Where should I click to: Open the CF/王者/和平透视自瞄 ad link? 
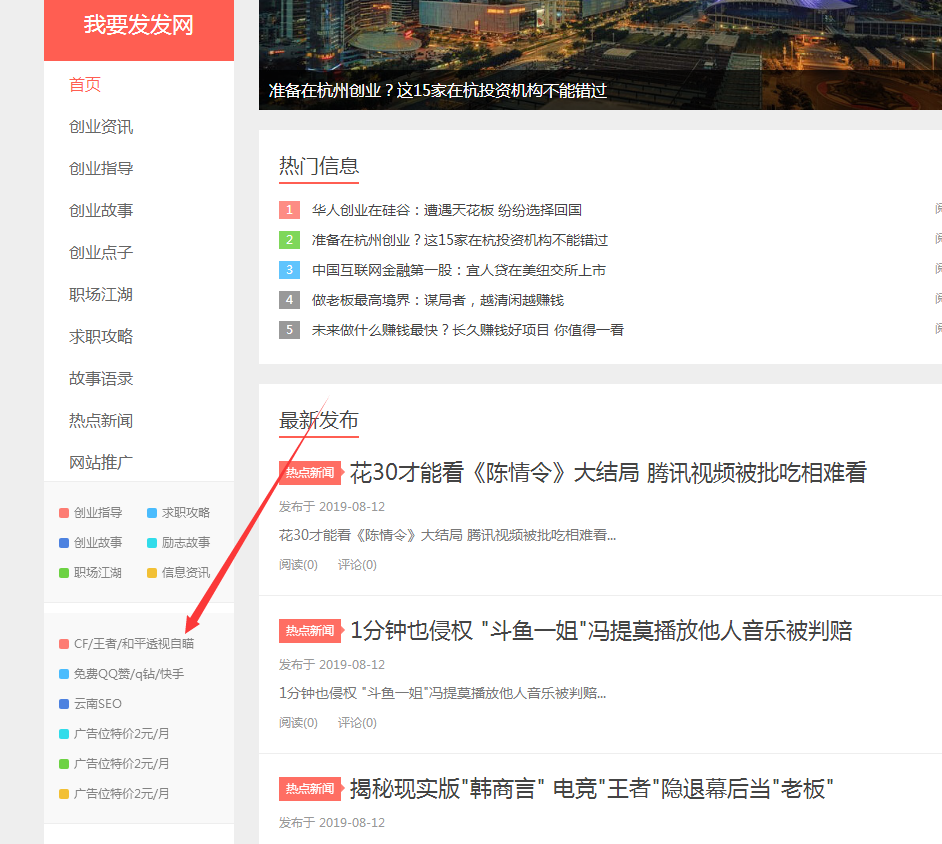click(x=133, y=644)
